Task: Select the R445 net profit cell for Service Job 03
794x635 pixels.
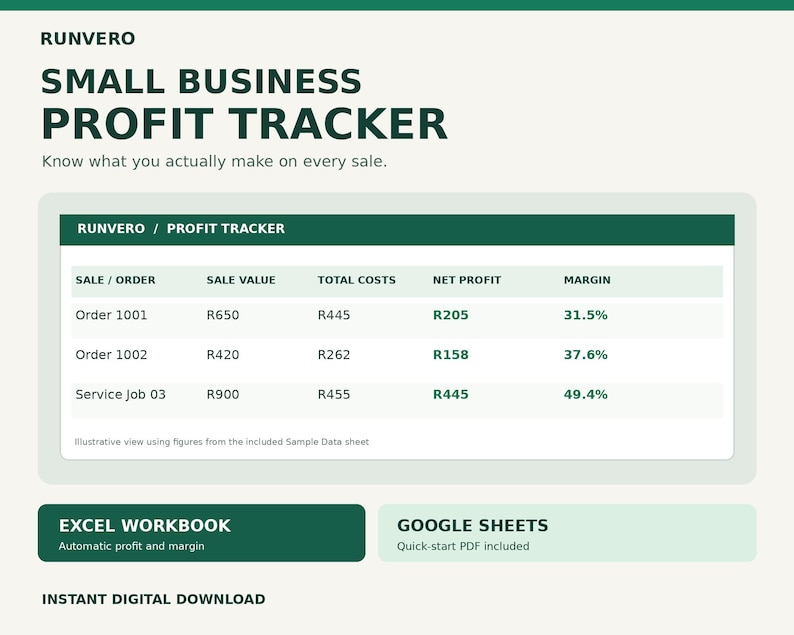Action: tap(451, 394)
